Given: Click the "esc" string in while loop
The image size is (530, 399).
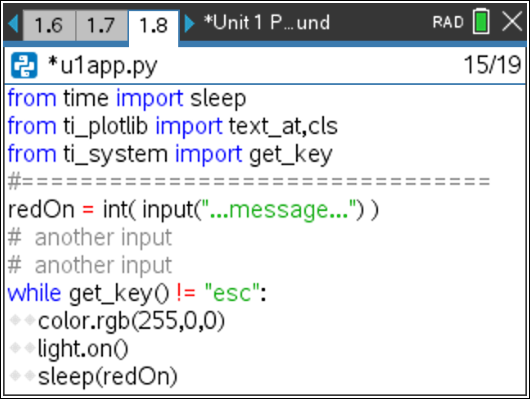Looking at the screenshot, I should tap(232, 293).
